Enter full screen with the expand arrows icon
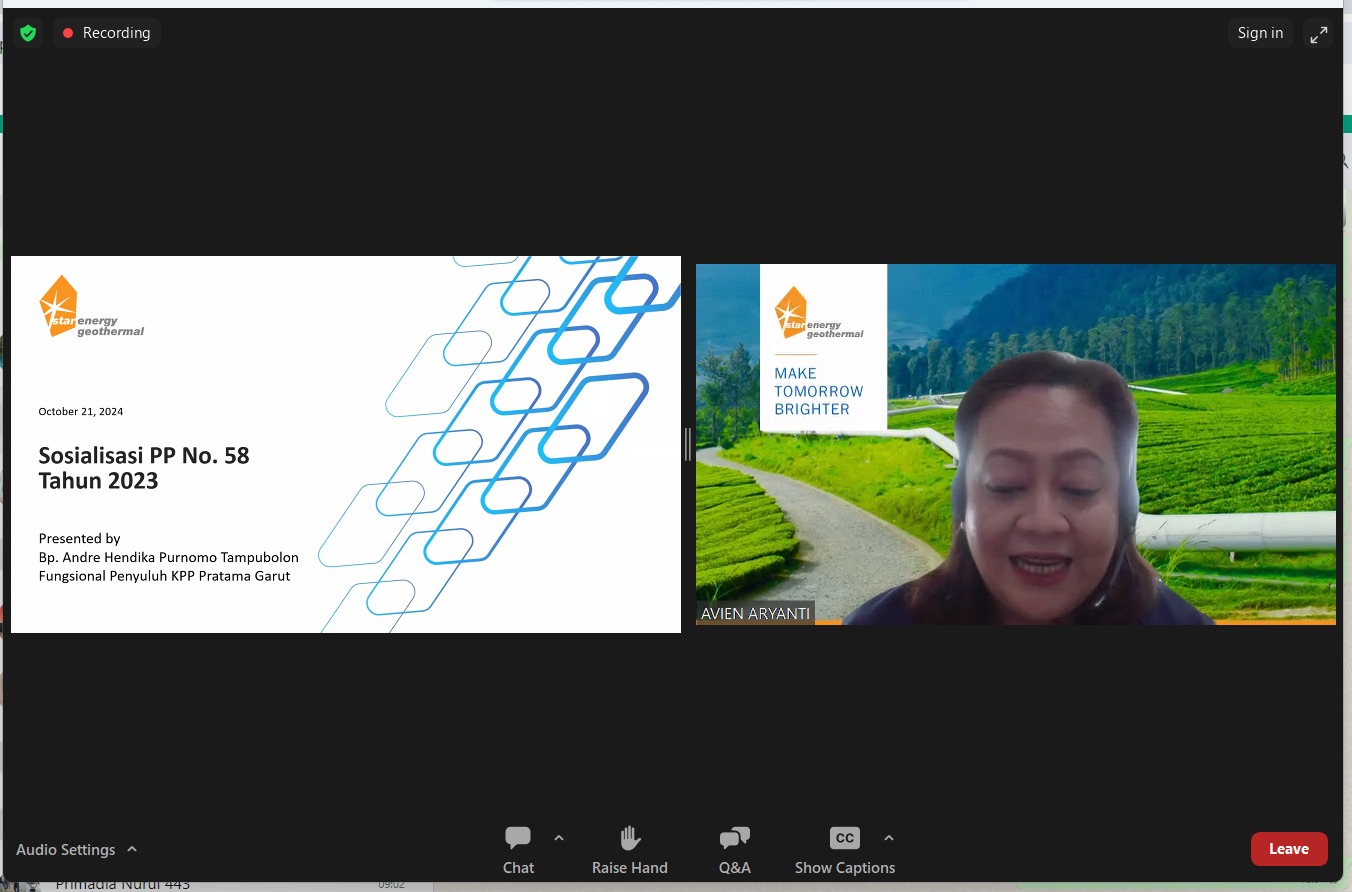 coord(1319,34)
